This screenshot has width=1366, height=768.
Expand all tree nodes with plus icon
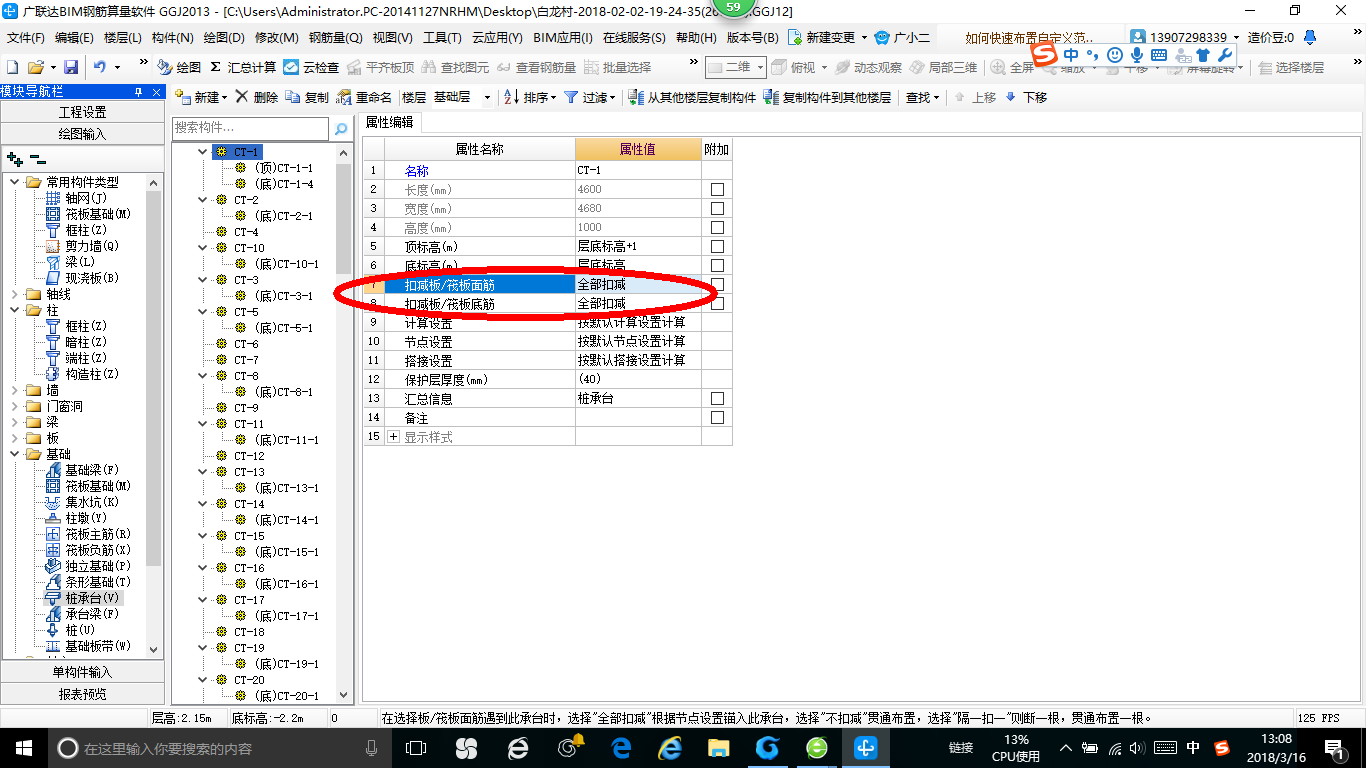(14, 159)
